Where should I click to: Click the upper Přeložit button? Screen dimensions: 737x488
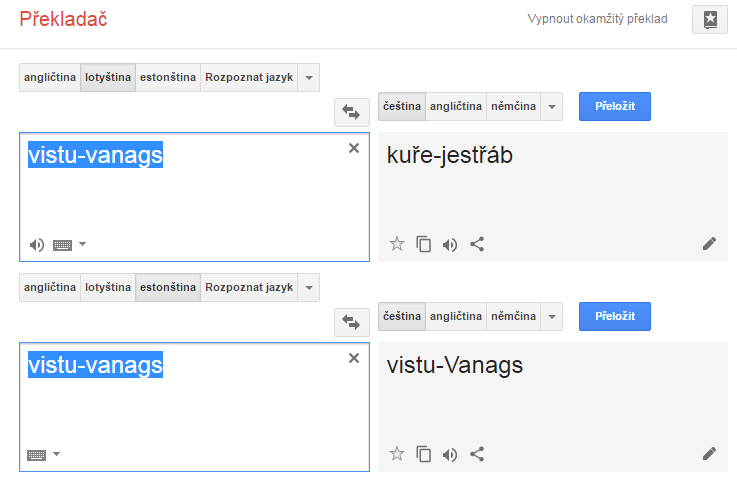click(x=615, y=106)
